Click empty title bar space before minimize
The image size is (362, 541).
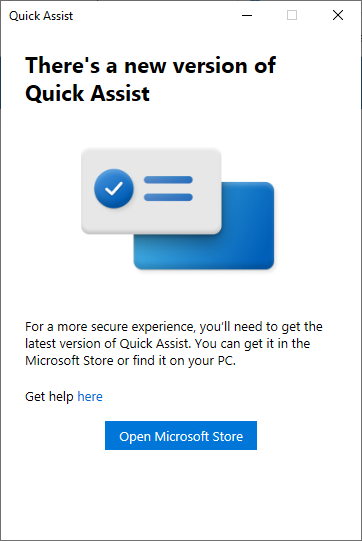pos(155,15)
